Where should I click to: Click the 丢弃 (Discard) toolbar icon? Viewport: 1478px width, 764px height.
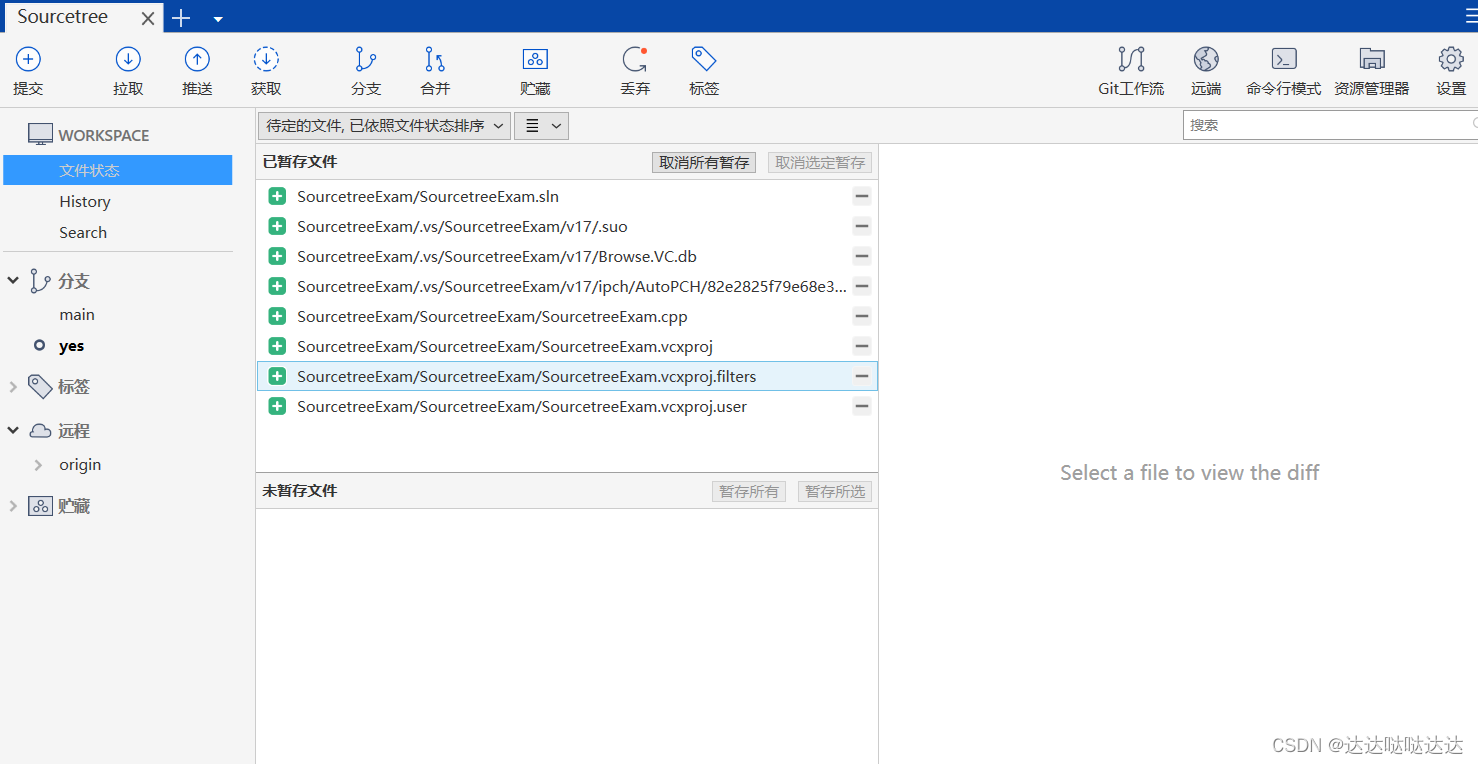(635, 60)
